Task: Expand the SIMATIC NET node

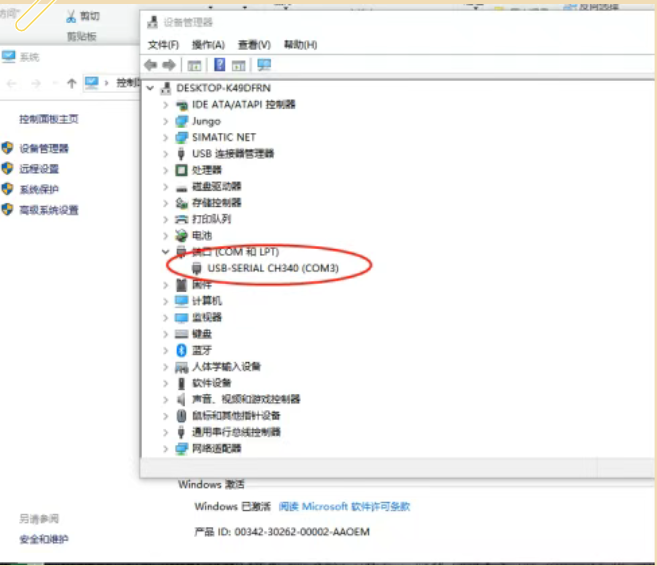Action: tap(166, 137)
